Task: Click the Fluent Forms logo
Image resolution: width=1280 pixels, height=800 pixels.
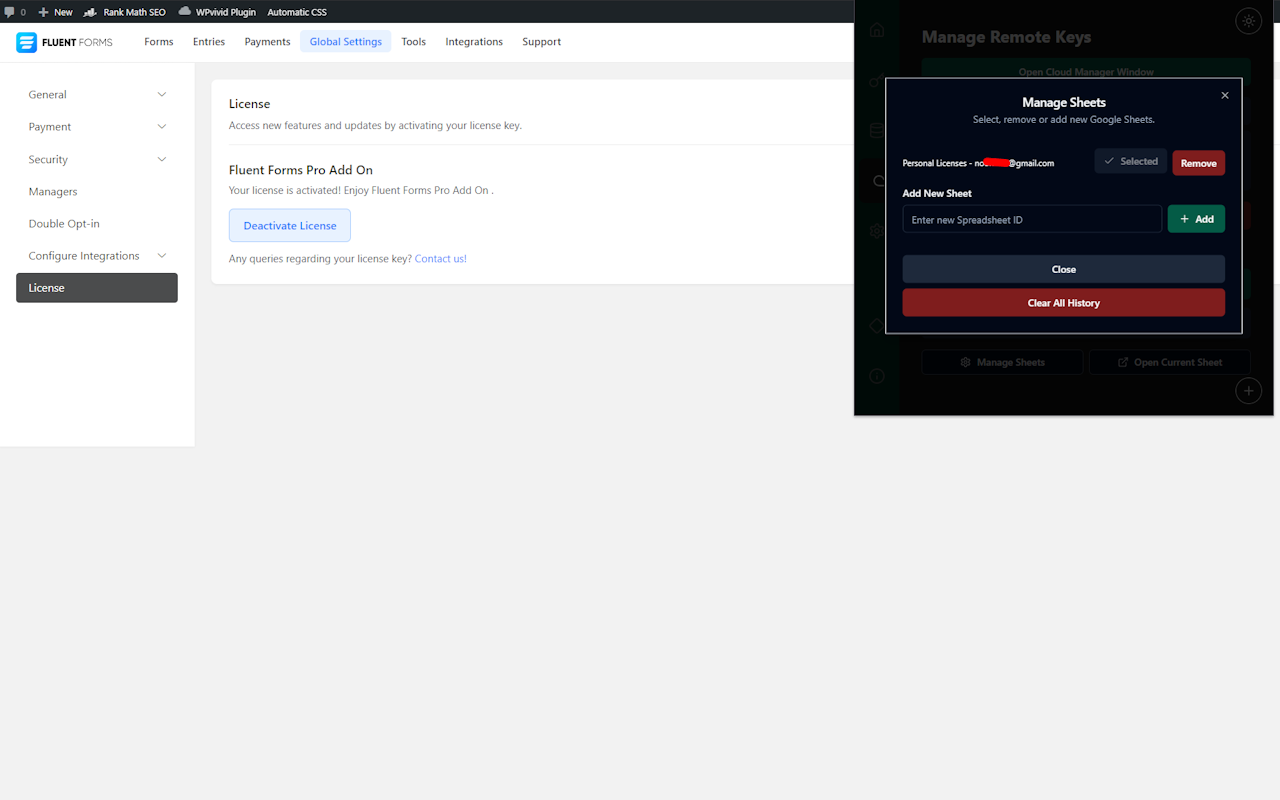Action: tap(64, 42)
